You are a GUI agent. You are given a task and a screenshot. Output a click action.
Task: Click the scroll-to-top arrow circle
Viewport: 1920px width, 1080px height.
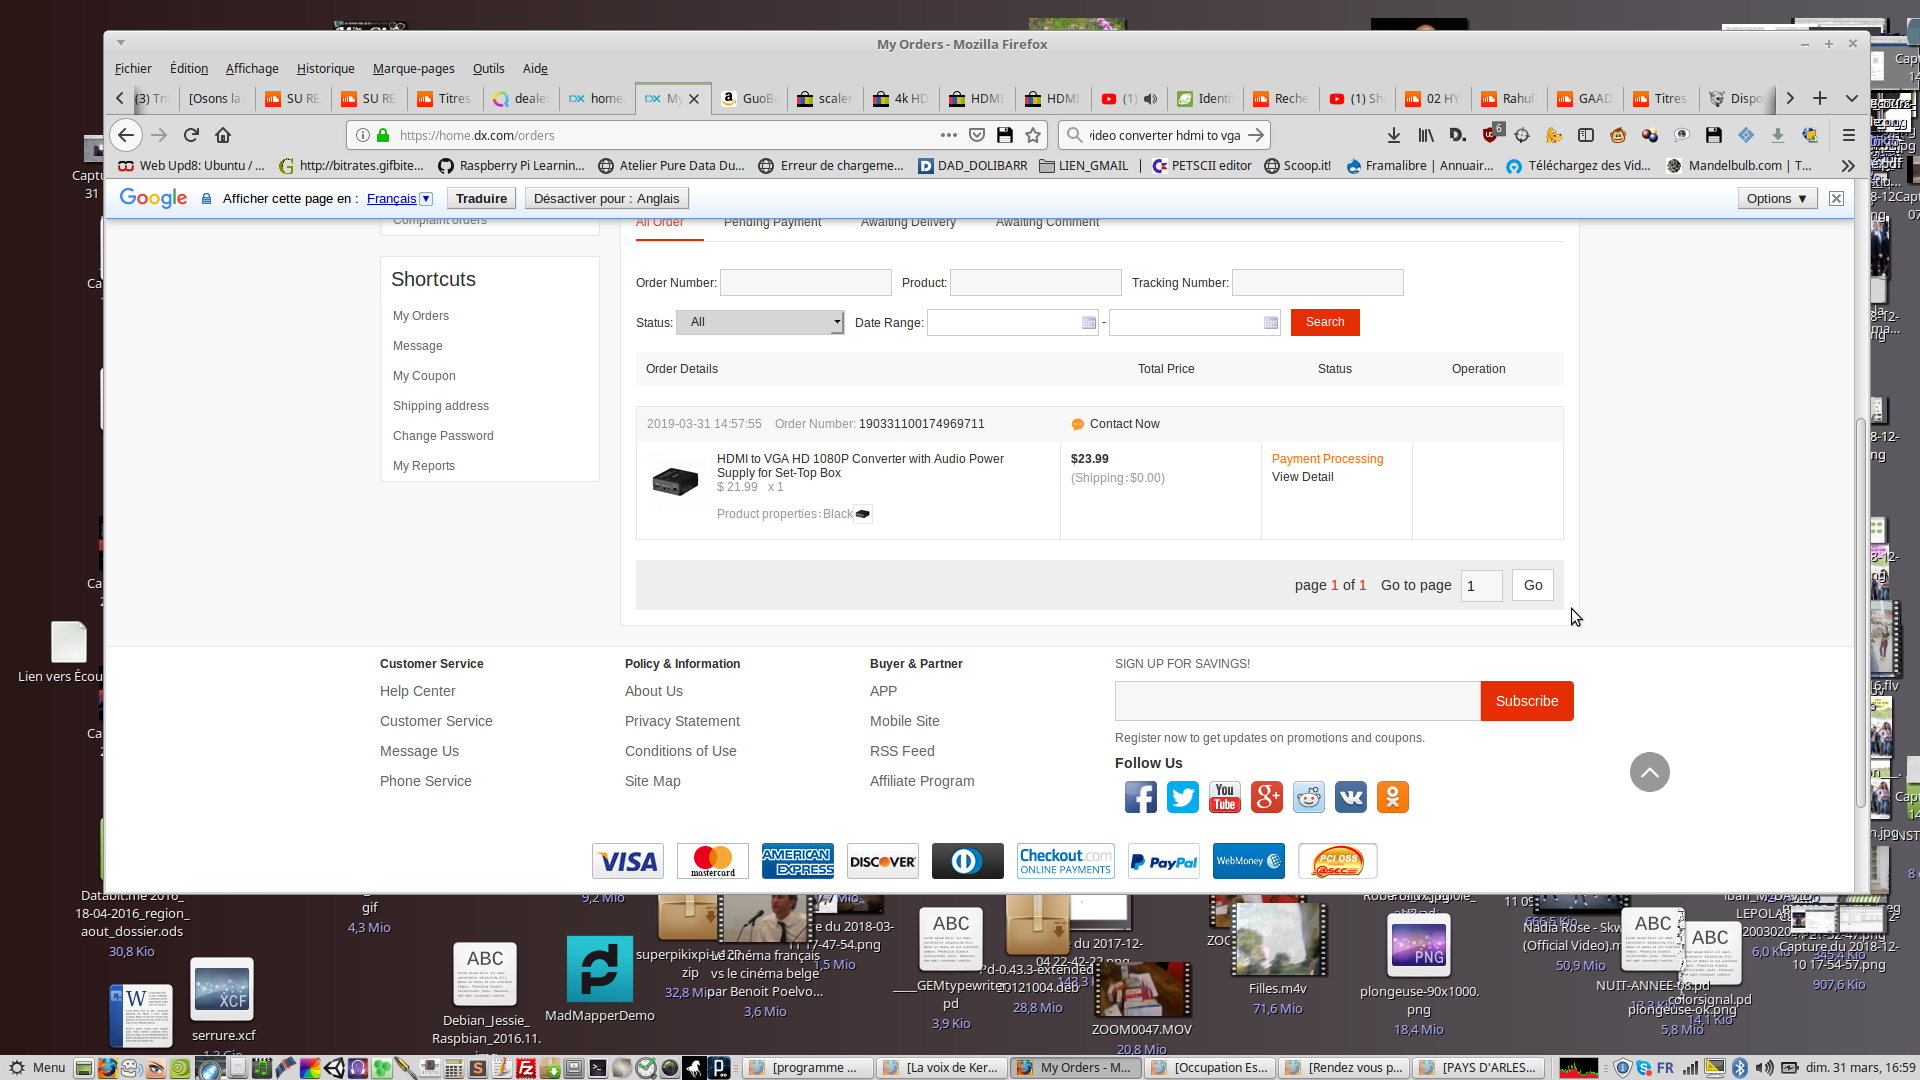click(x=1649, y=772)
